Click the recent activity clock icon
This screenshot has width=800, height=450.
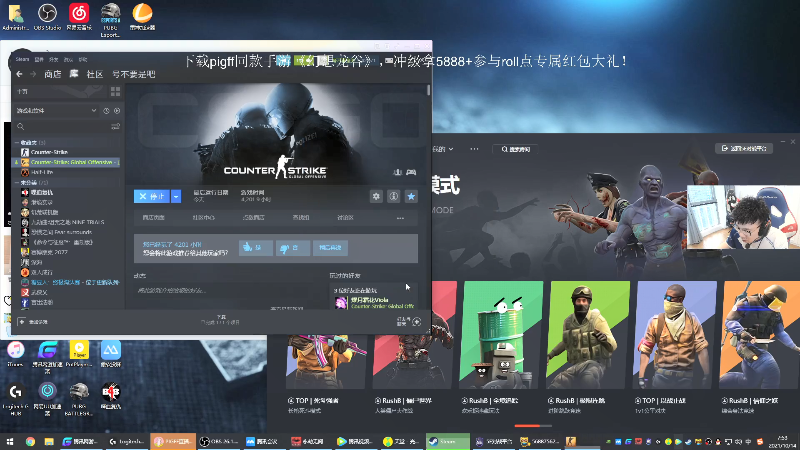(106, 111)
